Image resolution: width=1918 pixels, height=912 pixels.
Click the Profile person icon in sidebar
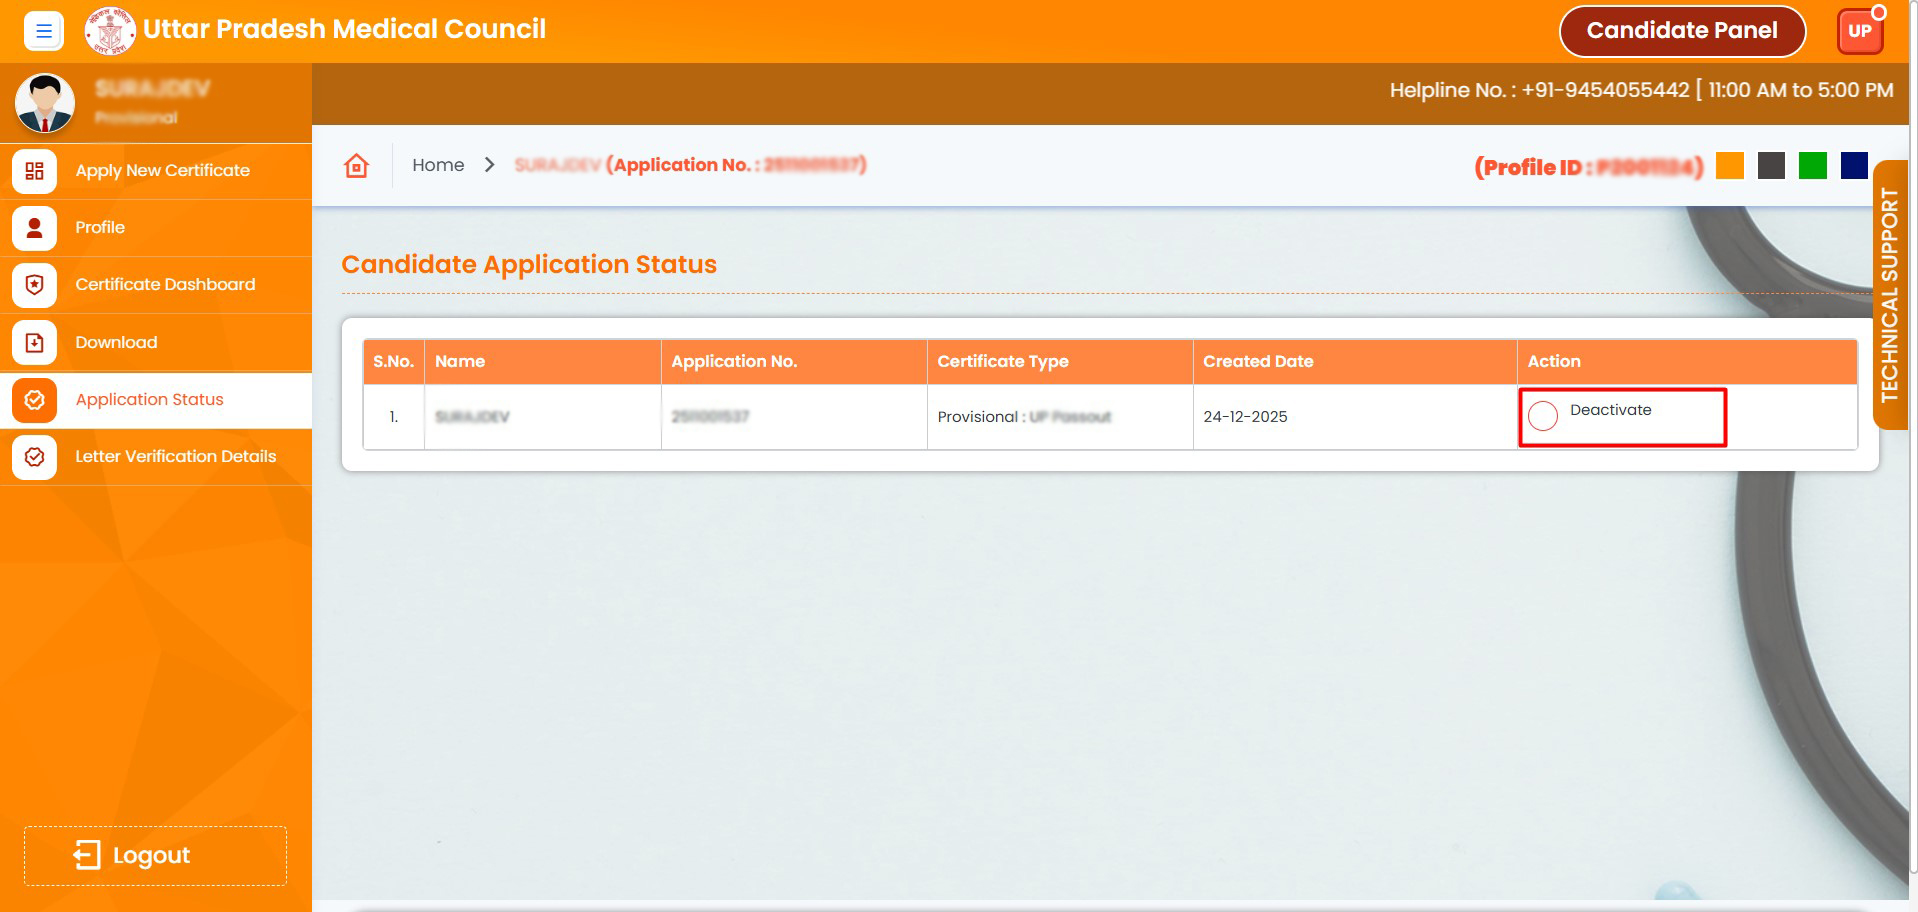pyautogui.click(x=34, y=228)
